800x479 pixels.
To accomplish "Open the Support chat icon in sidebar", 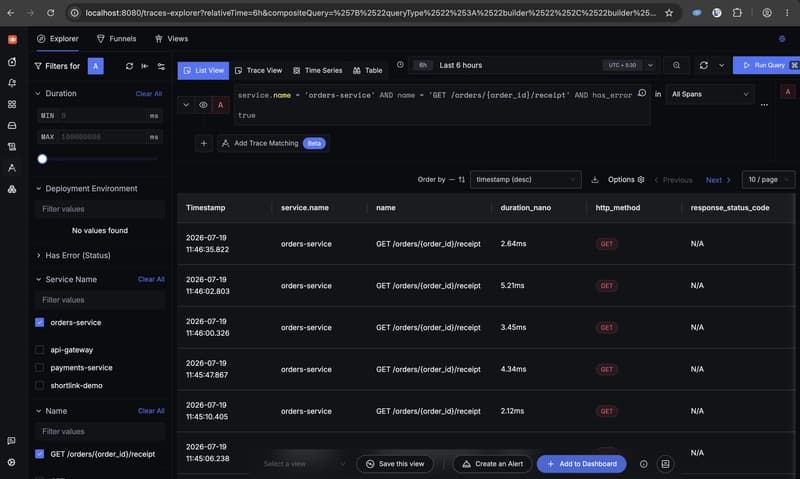I will [12, 441].
